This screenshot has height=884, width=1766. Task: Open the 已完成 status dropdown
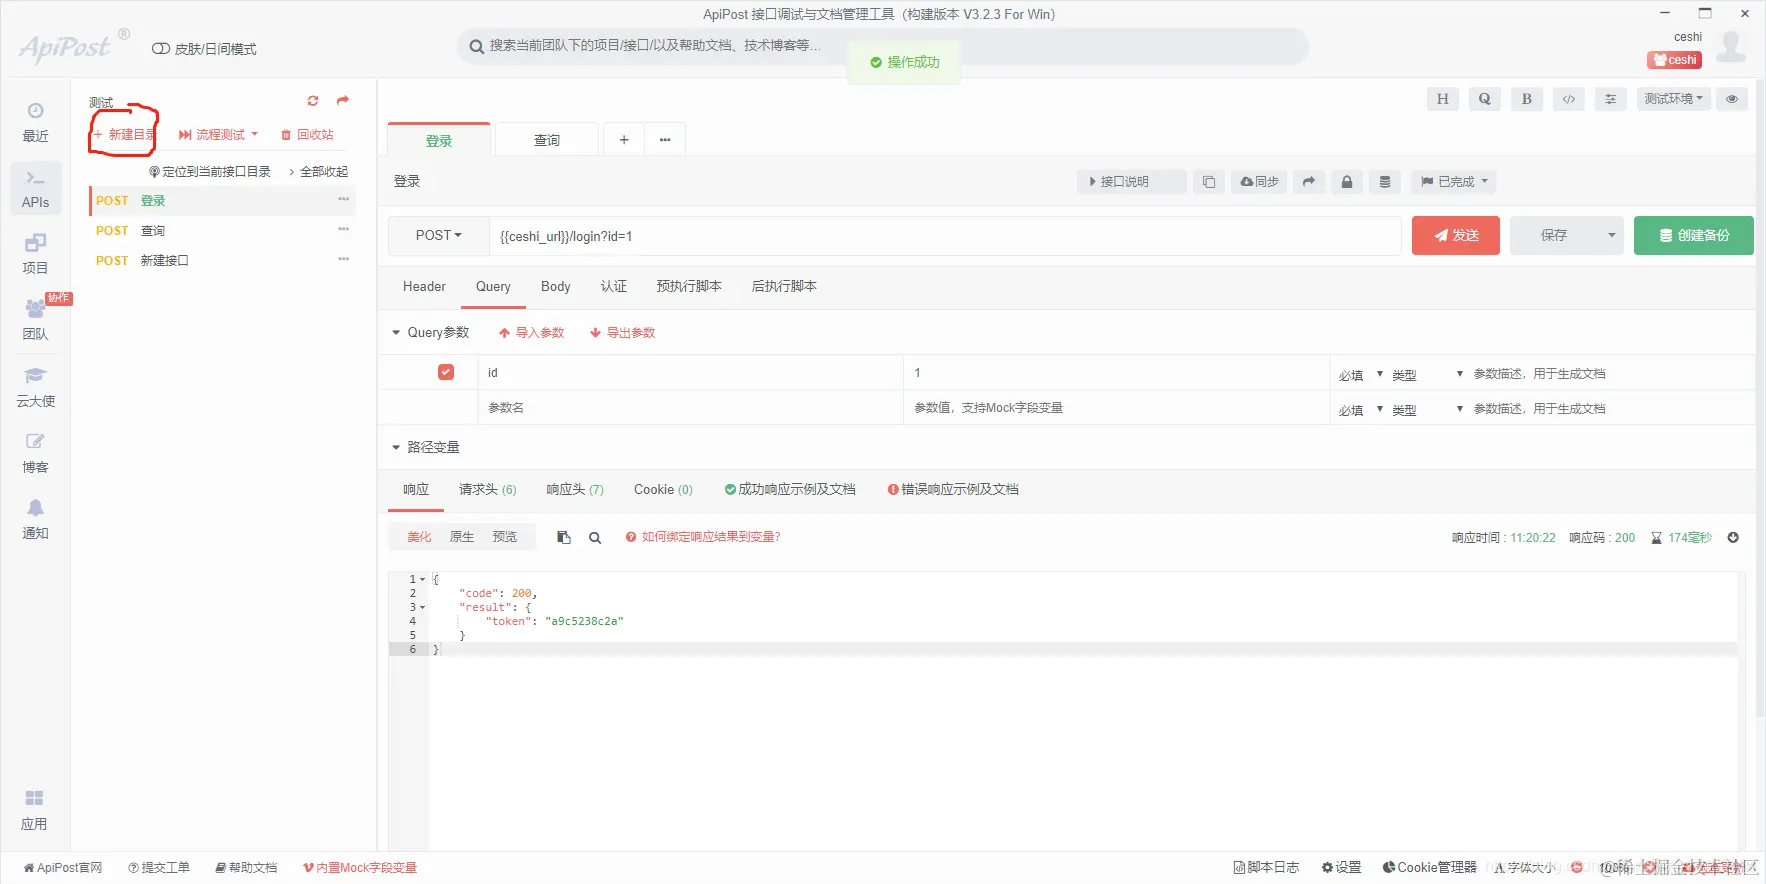click(1455, 182)
